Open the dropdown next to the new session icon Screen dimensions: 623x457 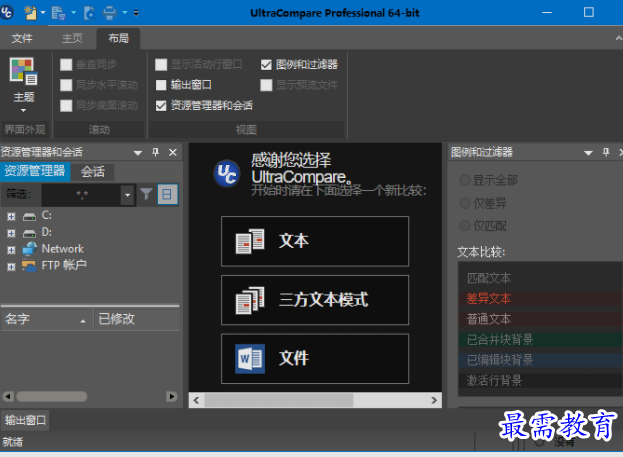click(x=43, y=13)
